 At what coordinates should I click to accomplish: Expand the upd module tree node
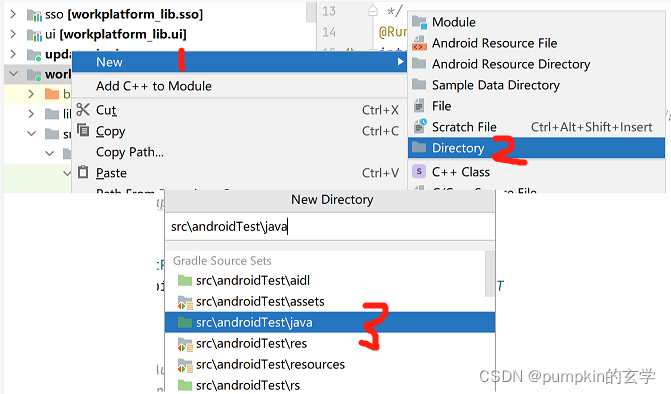click(13, 54)
